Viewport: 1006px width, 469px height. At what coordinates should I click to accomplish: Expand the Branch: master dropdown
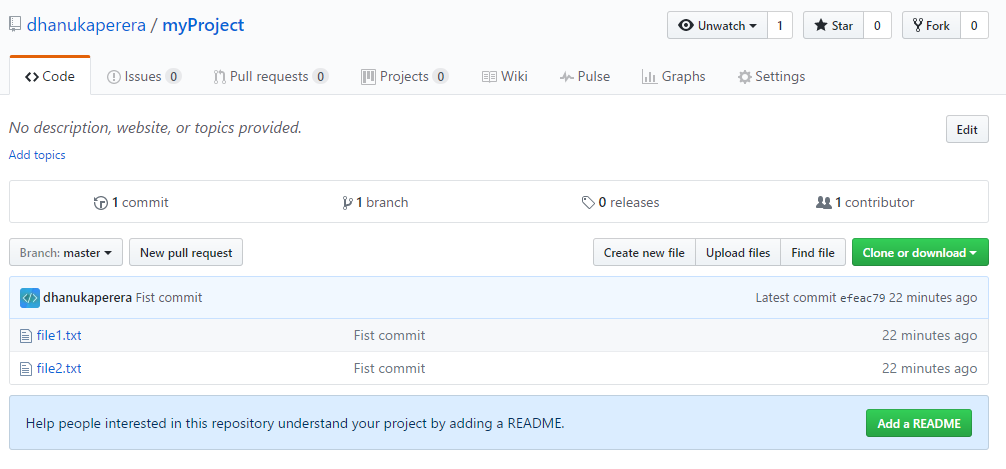coord(66,253)
